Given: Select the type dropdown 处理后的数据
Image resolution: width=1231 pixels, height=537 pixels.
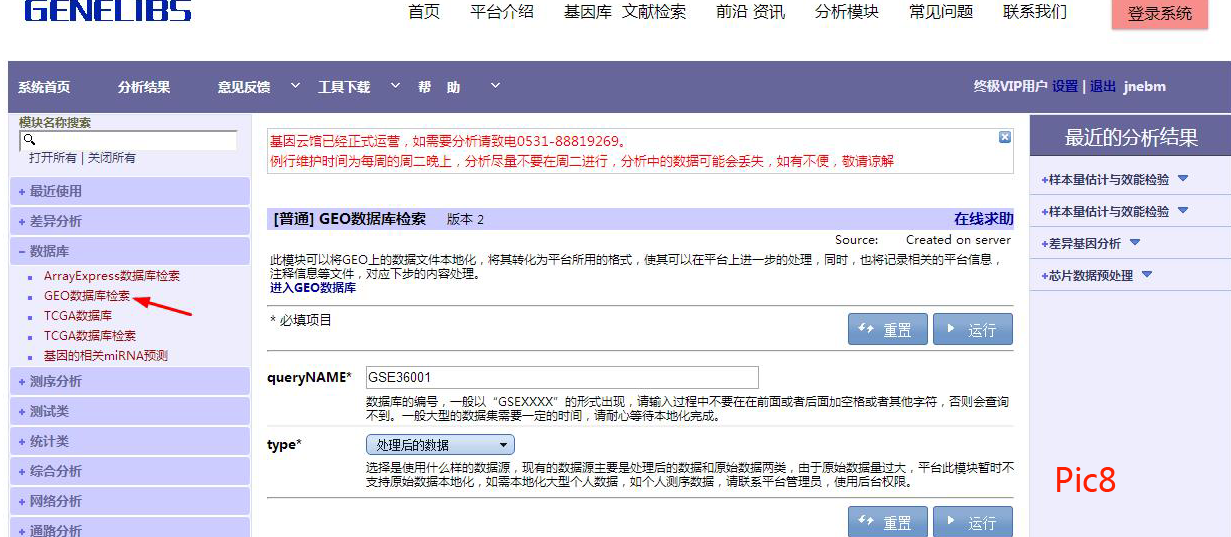Looking at the screenshot, I should point(440,445).
